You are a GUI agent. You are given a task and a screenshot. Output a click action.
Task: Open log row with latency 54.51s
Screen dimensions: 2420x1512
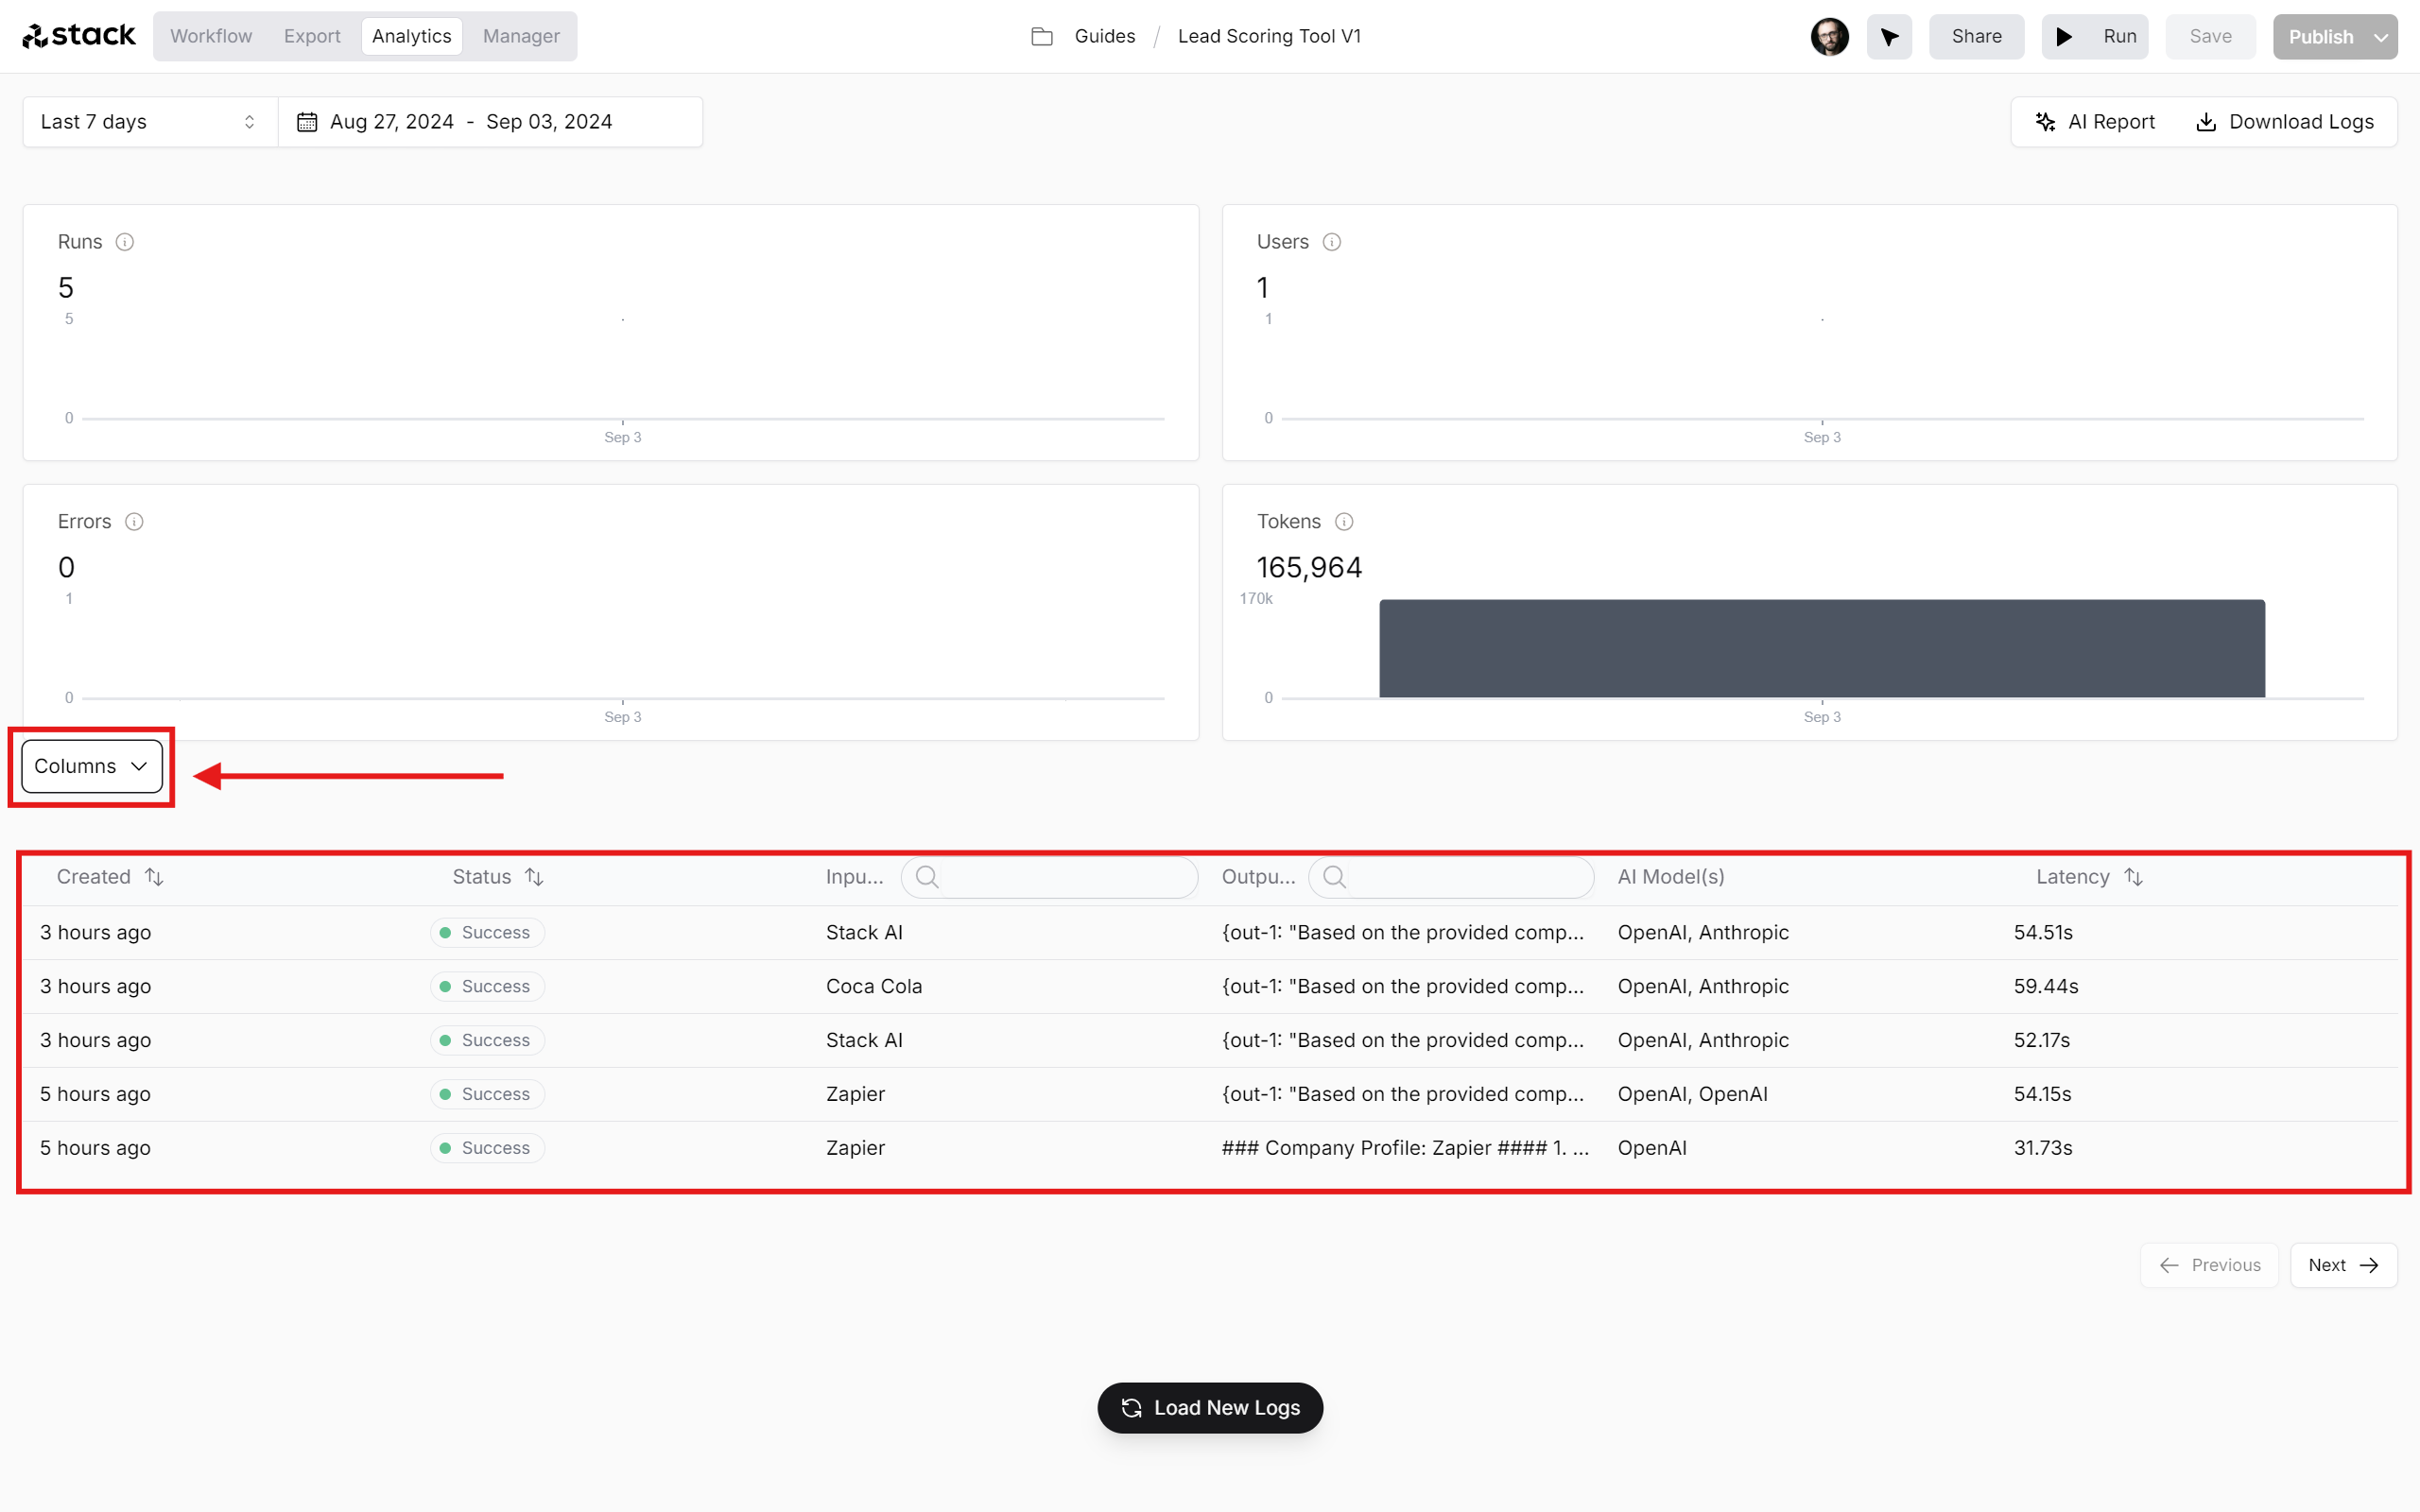(1209, 933)
